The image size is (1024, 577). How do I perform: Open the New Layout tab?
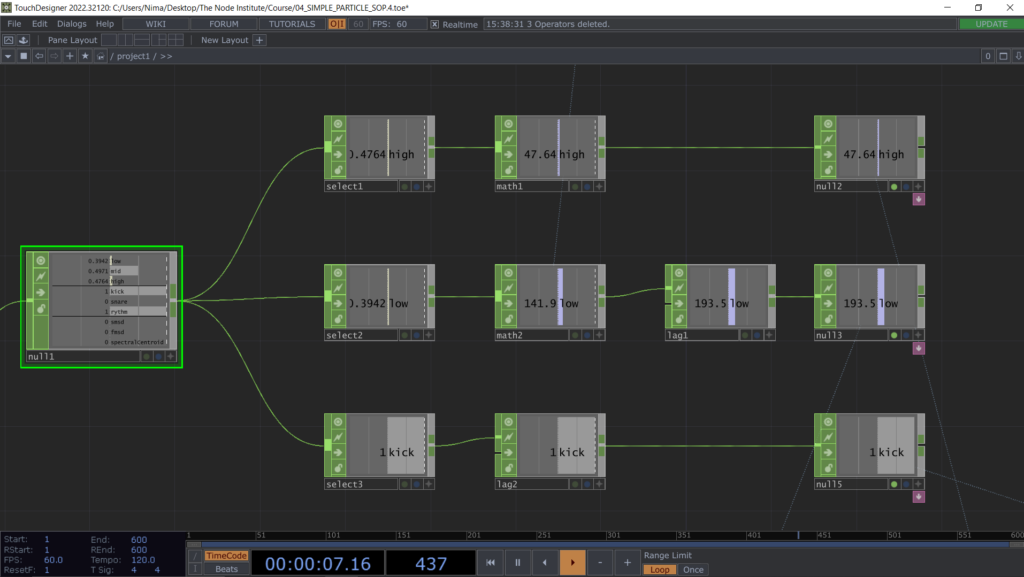[x=225, y=40]
